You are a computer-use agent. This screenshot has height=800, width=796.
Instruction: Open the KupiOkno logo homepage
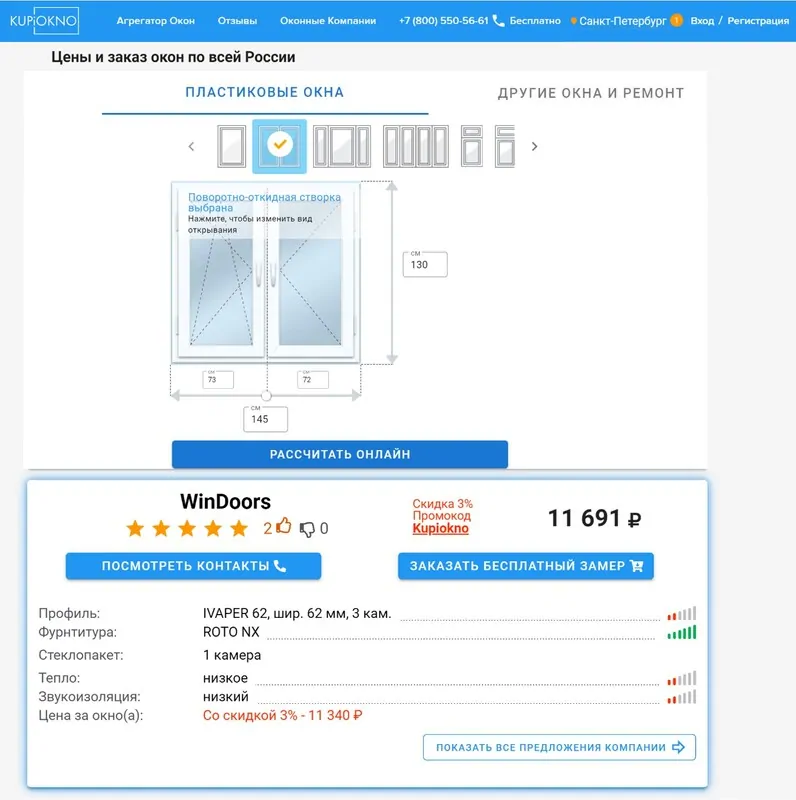click(x=44, y=21)
